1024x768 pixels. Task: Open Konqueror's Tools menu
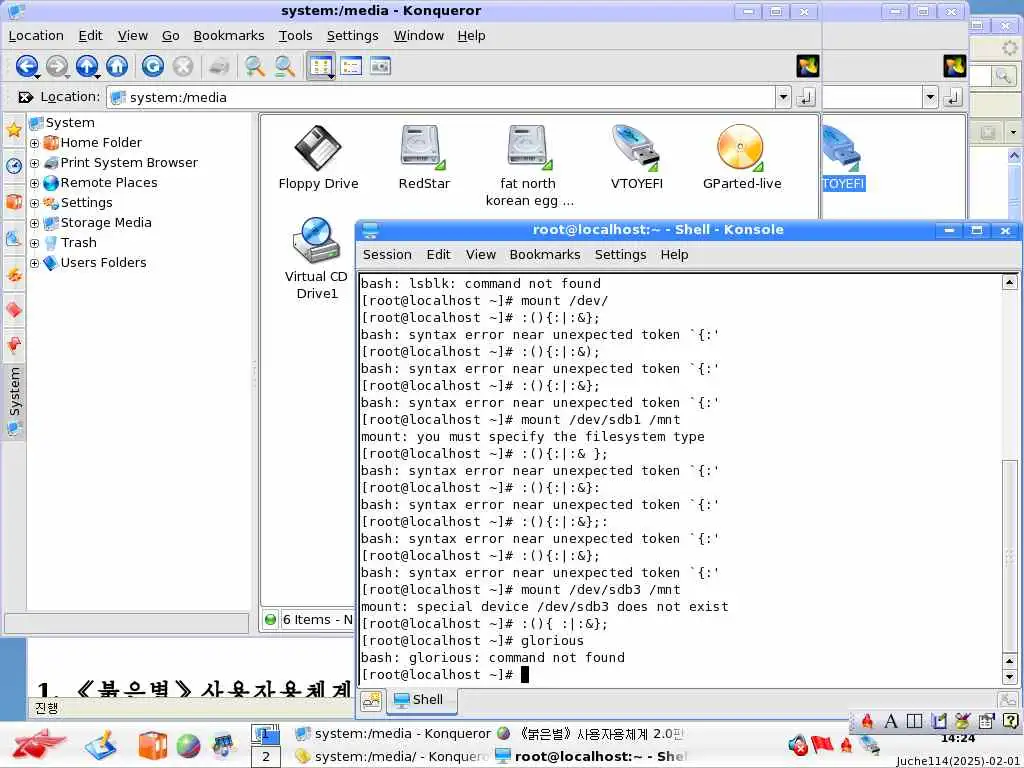pos(295,36)
